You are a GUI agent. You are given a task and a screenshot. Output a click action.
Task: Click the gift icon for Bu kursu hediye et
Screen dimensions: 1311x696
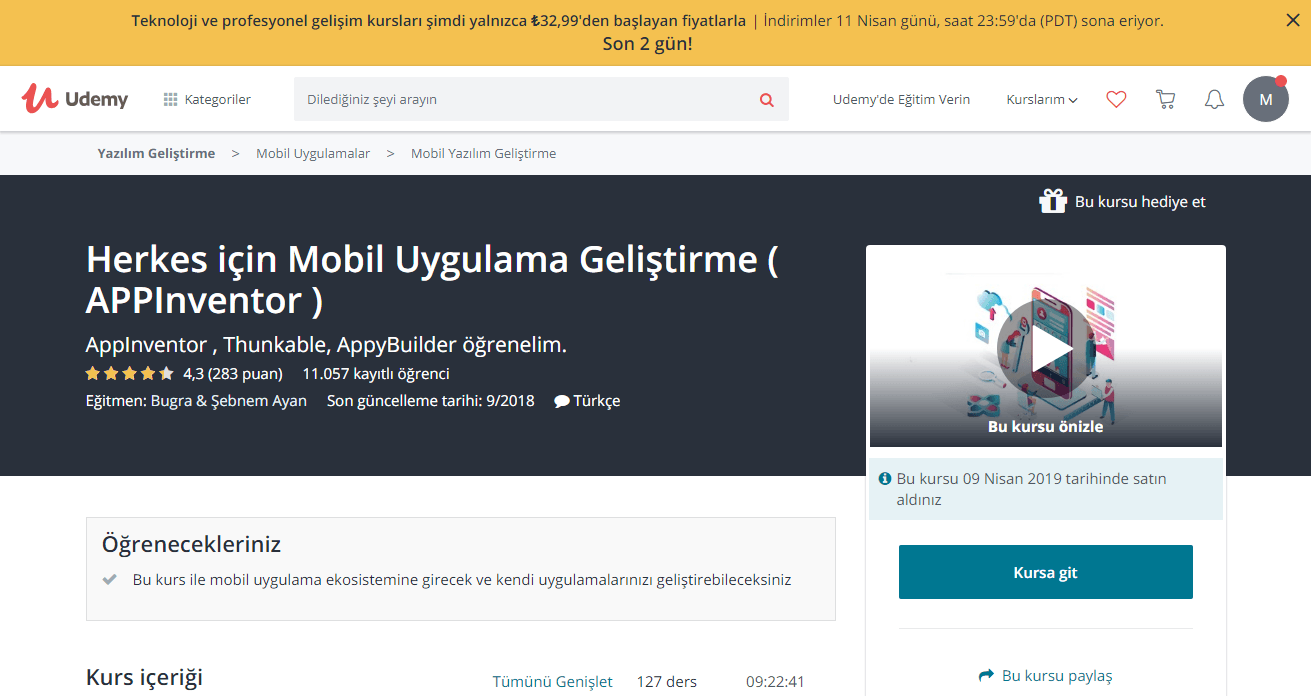pyautogui.click(x=1053, y=201)
